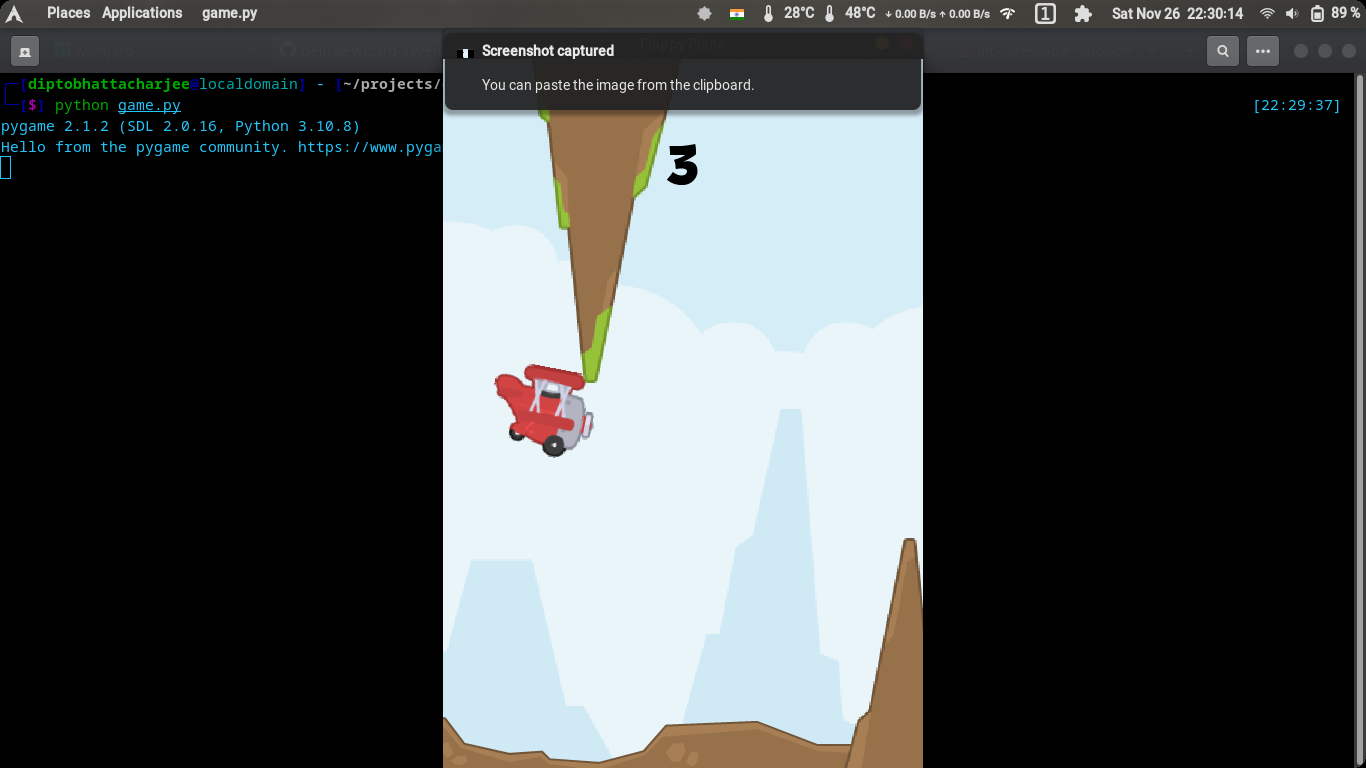The width and height of the screenshot is (1366, 768).
Task: Click pygame 2.1.2 version line in terminal
Action: click(180, 126)
